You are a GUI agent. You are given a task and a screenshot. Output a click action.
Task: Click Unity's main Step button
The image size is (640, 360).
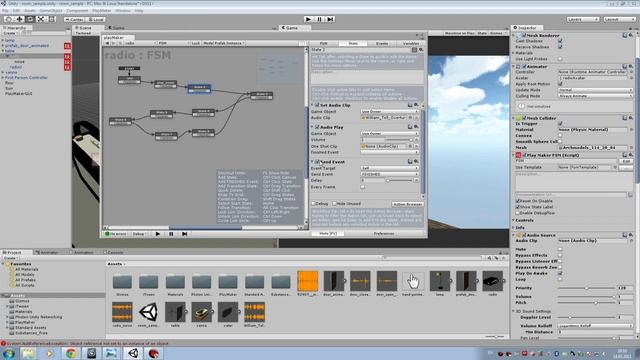[x=330, y=19]
